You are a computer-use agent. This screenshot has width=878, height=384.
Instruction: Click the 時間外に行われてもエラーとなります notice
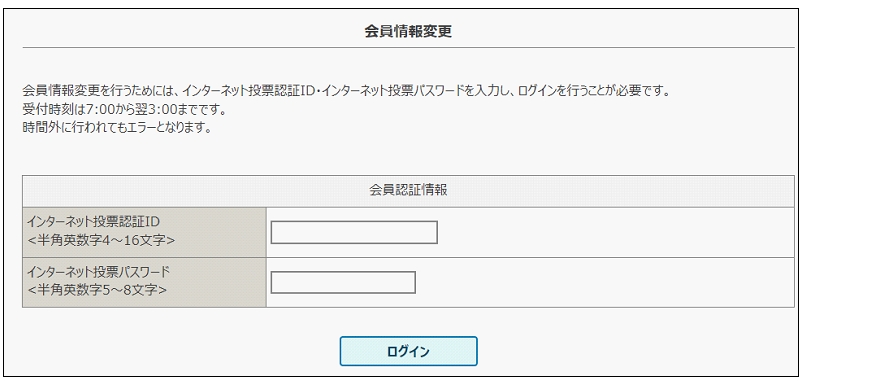point(118,127)
